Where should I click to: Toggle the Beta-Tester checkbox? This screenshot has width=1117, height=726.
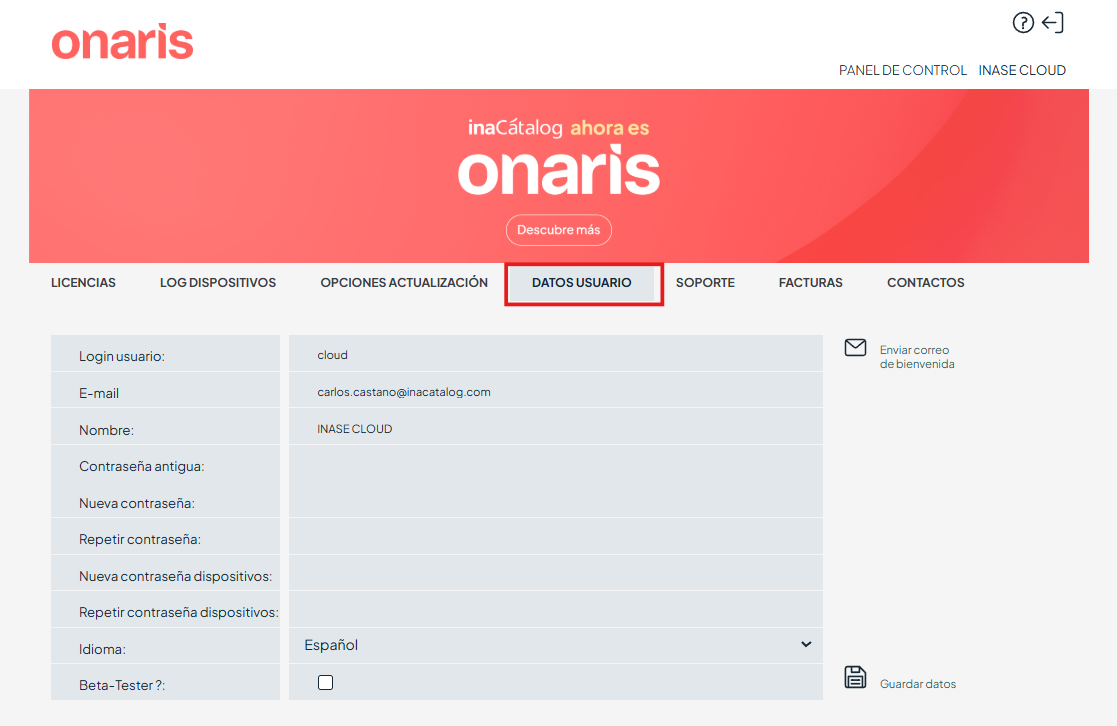(326, 683)
